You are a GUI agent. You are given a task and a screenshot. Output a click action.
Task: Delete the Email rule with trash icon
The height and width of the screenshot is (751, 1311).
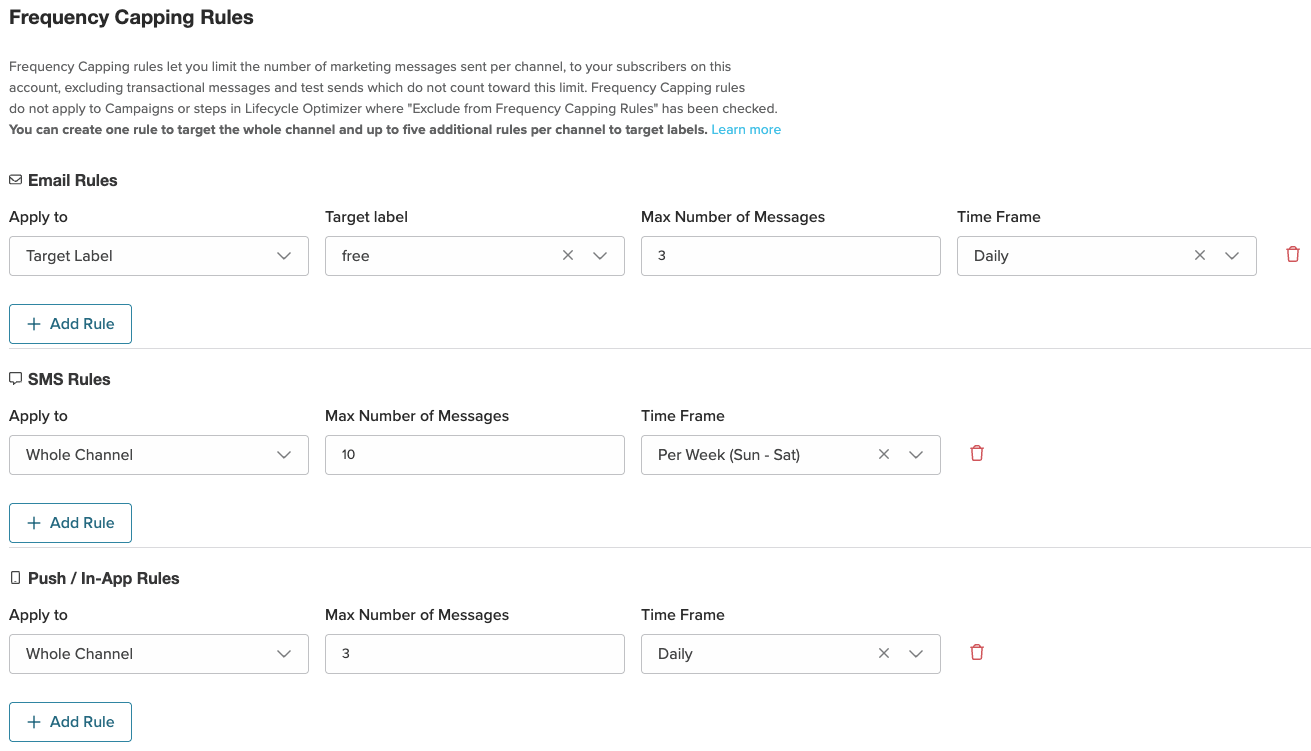tap(1293, 255)
